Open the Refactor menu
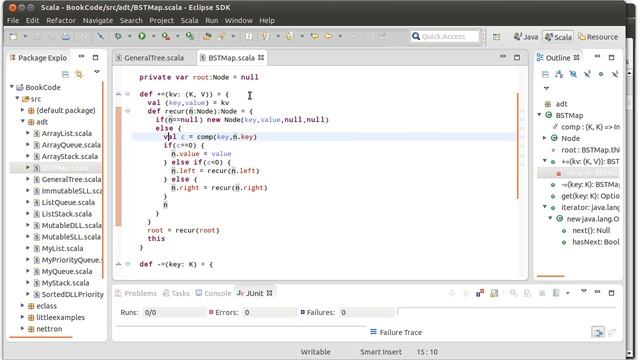This screenshot has height=360, width=640. (x=61, y=20)
